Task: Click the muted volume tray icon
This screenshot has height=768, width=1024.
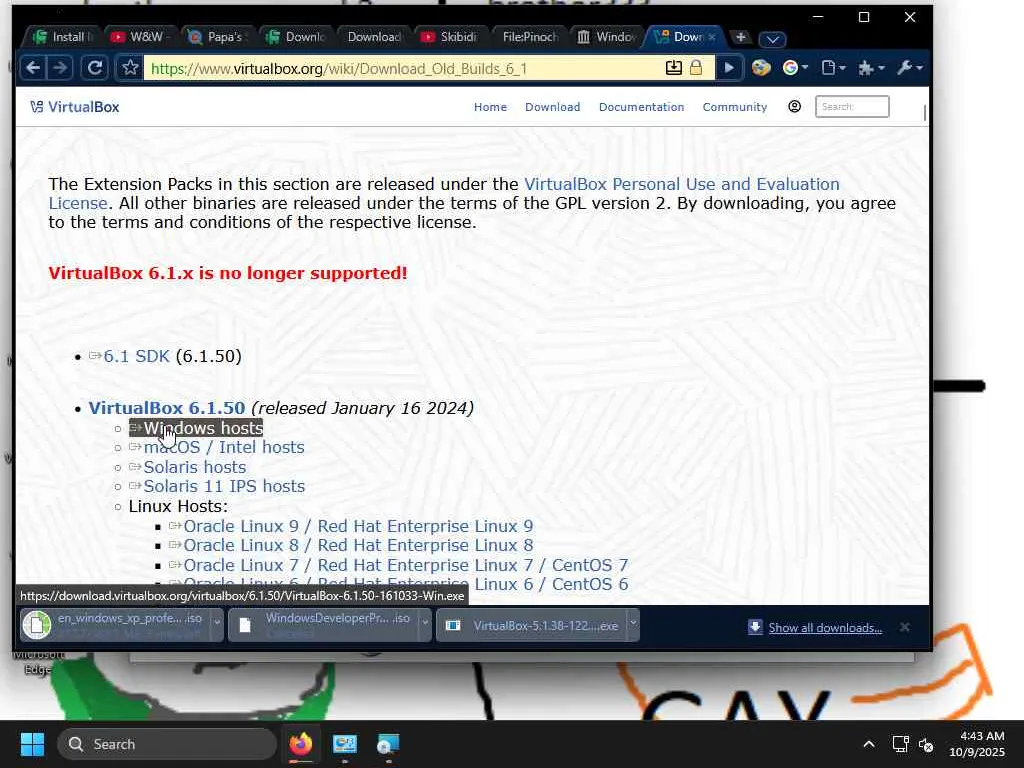Action: pos(926,744)
